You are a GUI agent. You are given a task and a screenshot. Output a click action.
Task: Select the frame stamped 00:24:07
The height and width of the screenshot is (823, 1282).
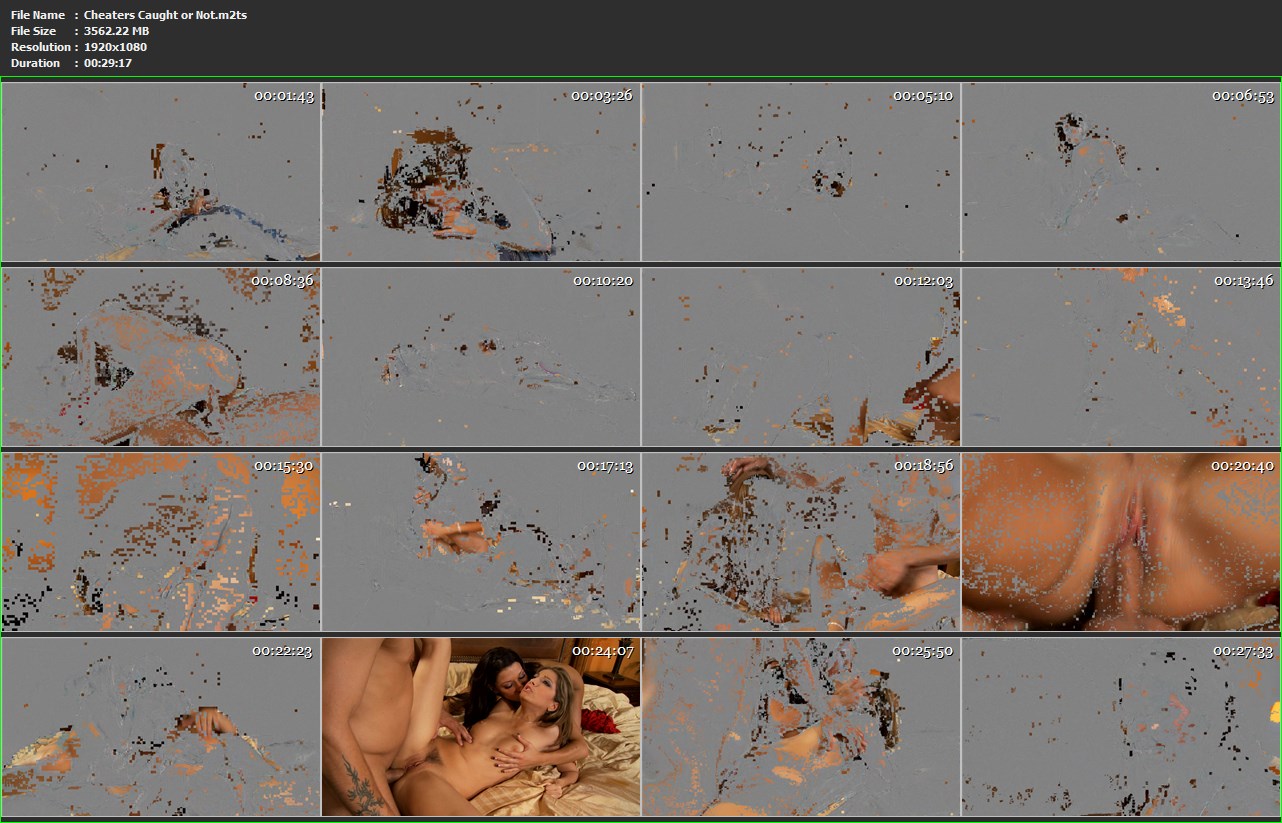481,727
